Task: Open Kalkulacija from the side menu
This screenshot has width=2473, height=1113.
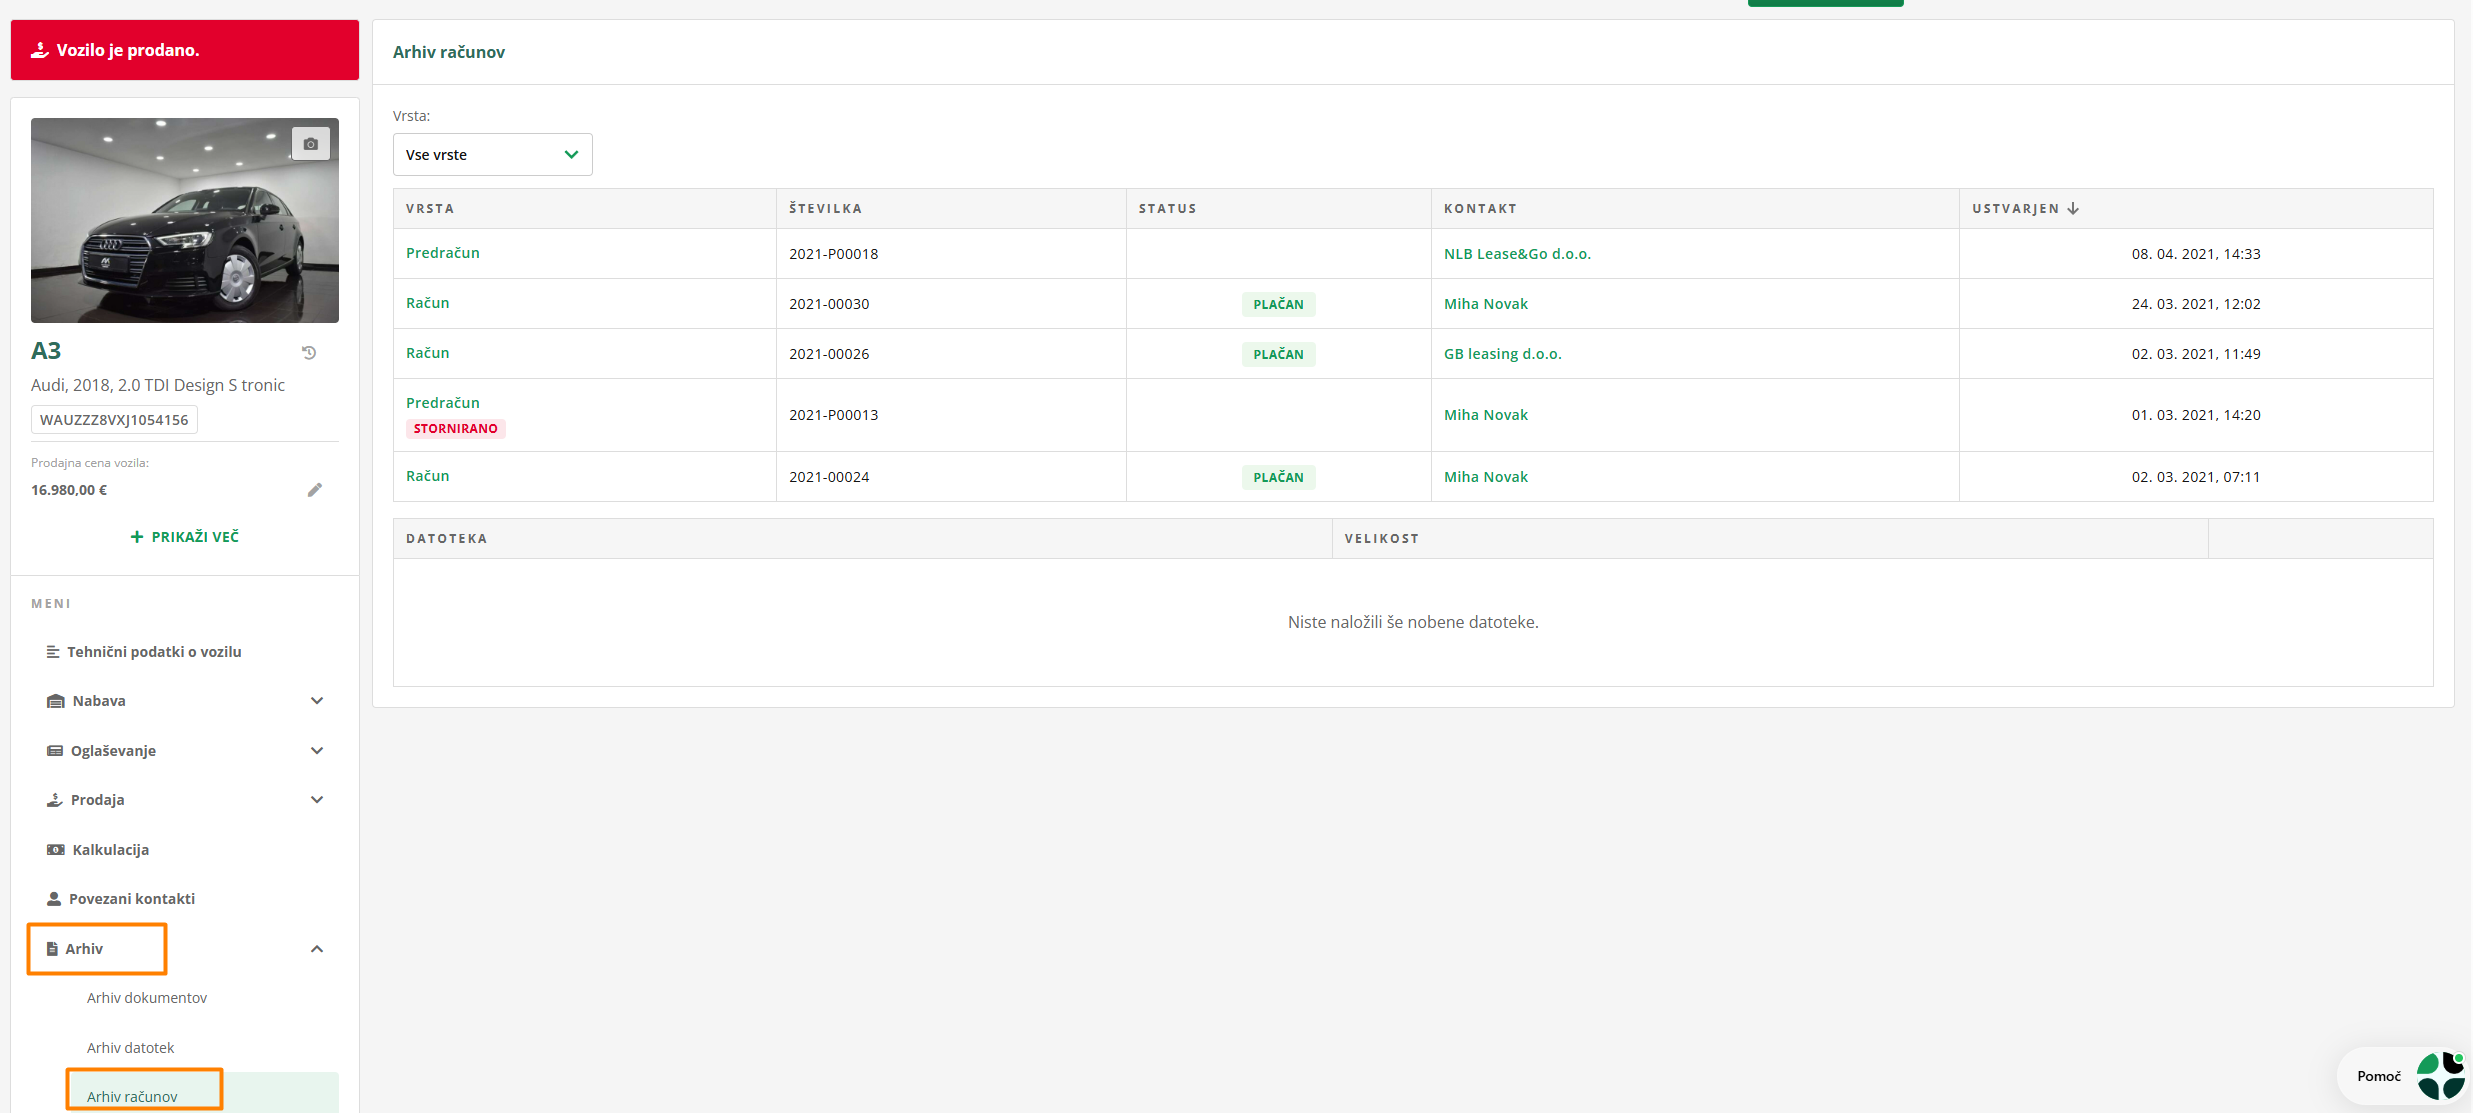Action: click(110, 850)
